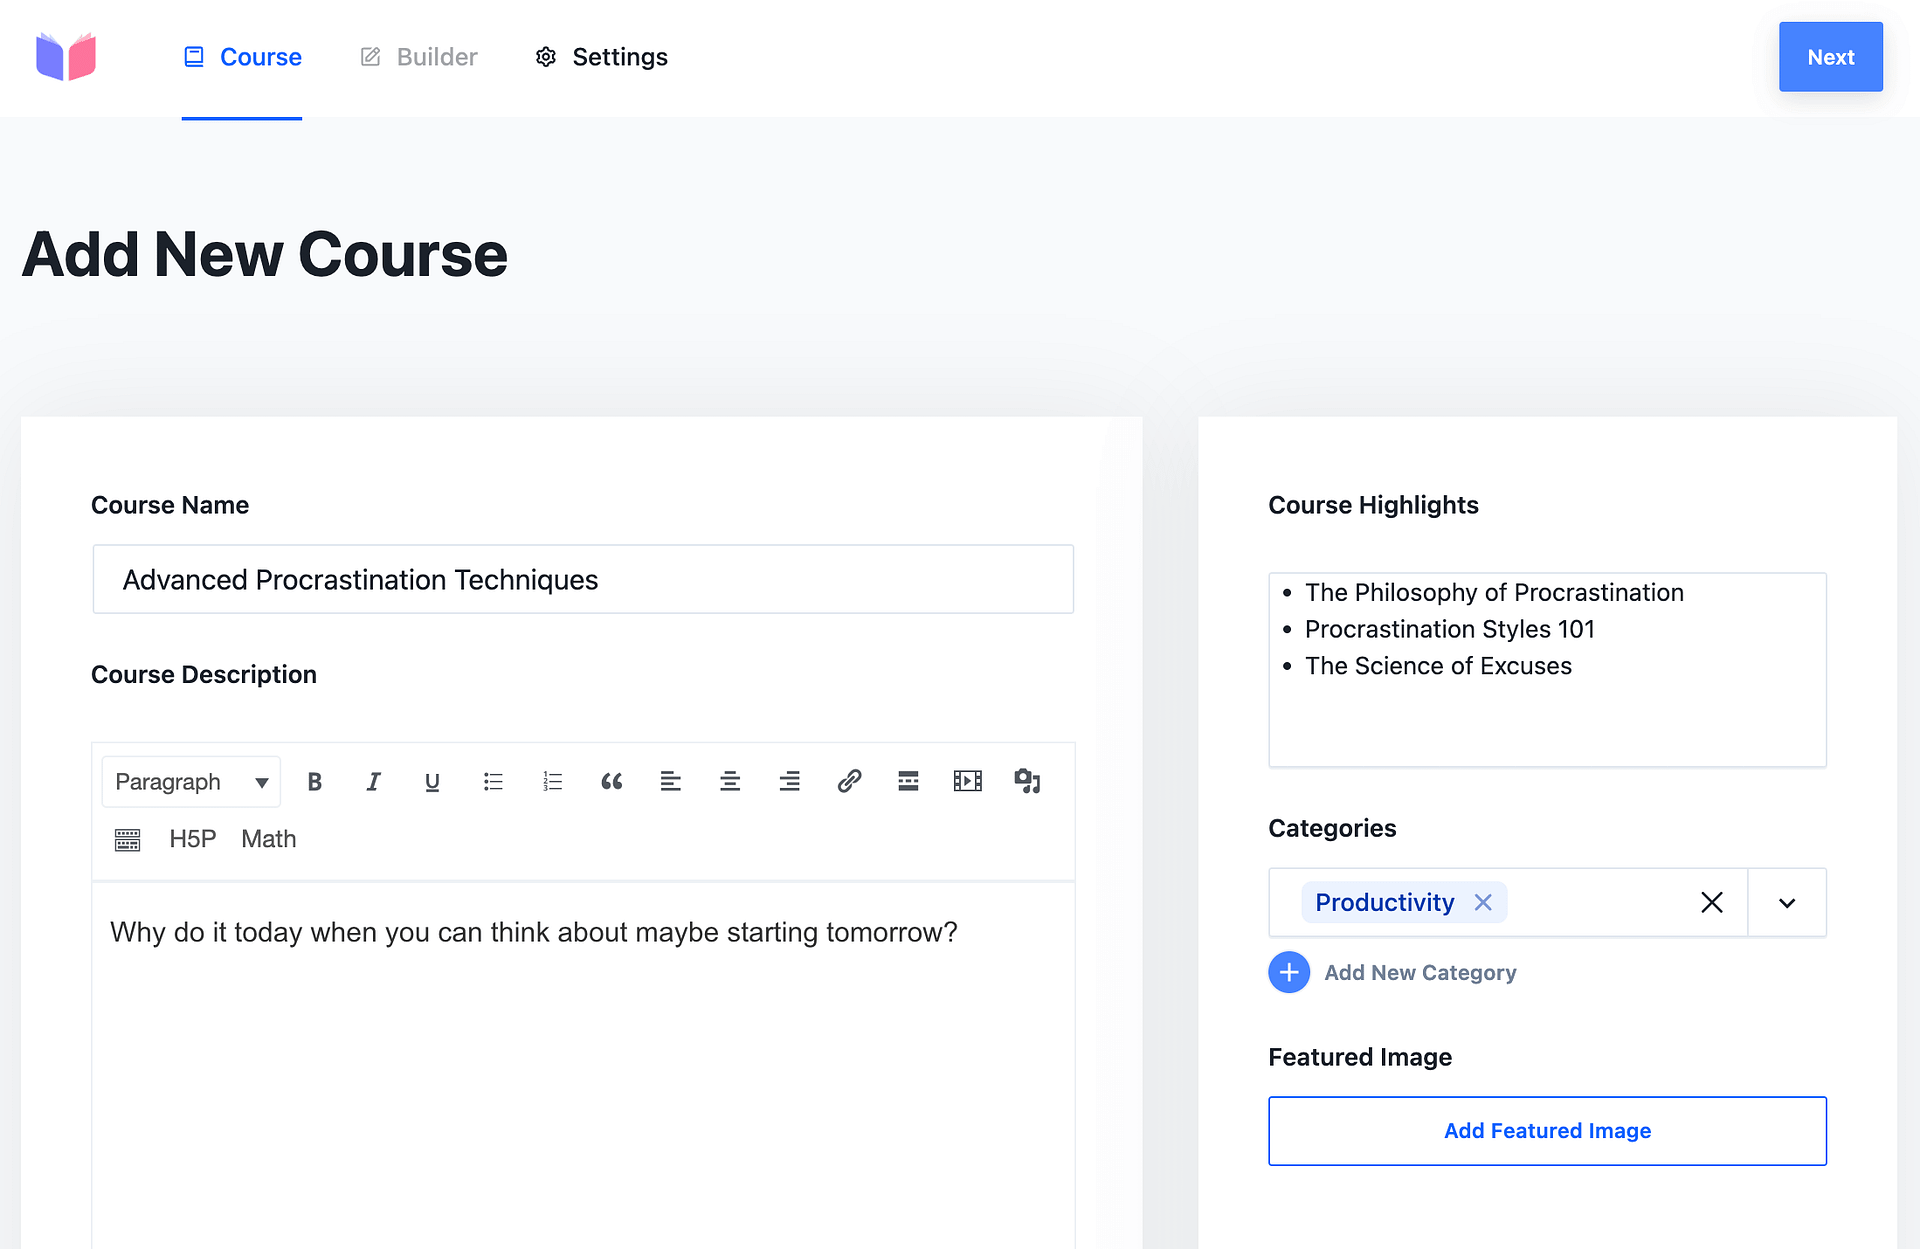Insert a bulleted list in the description
Image resolution: width=1920 pixels, height=1249 pixels.
493,781
